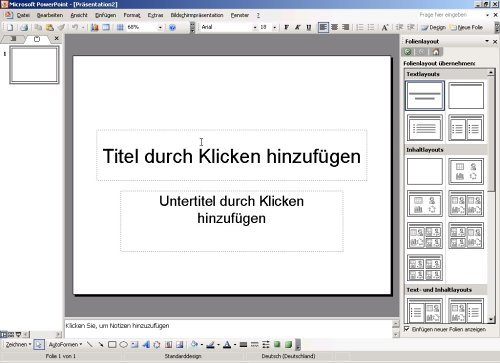
Task: Open the Arial font name dropdown
Action: click(255, 27)
